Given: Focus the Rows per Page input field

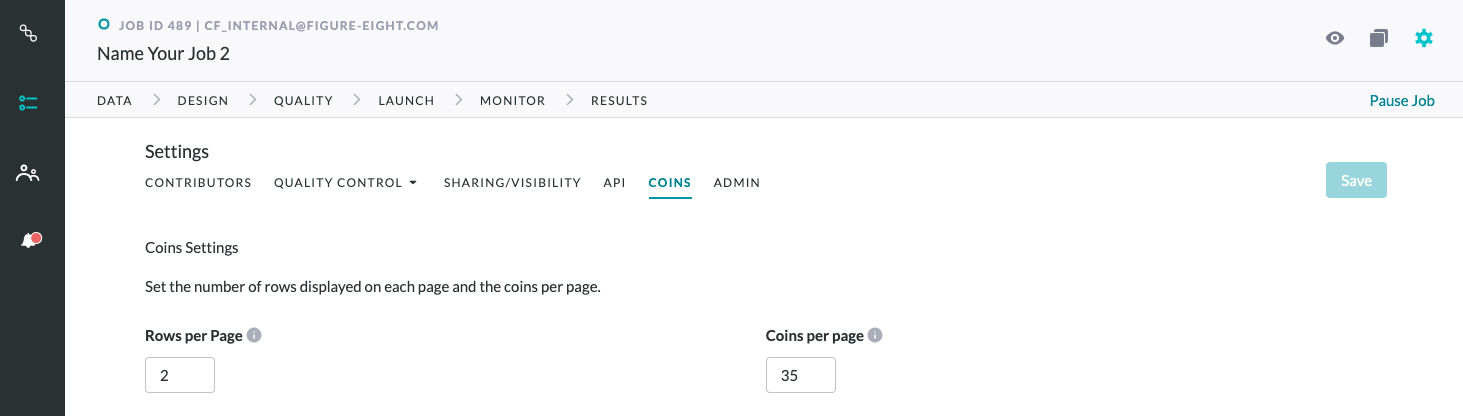Looking at the screenshot, I should [180, 375].
